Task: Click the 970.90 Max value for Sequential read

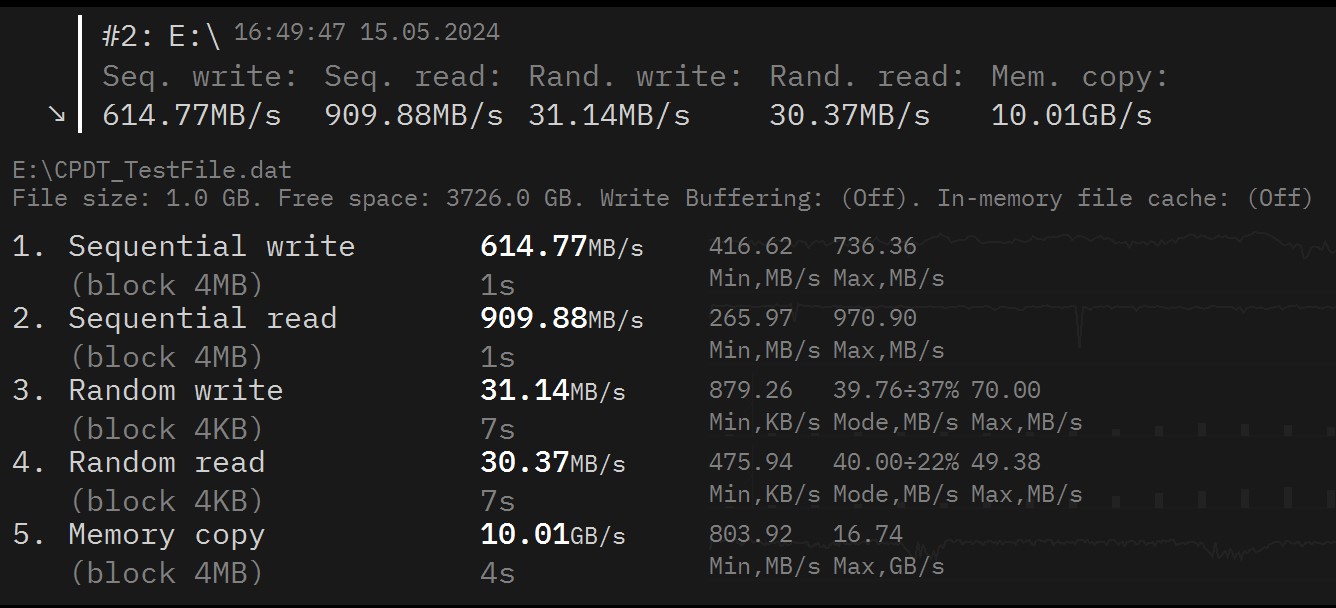Action: click(874, 318)
